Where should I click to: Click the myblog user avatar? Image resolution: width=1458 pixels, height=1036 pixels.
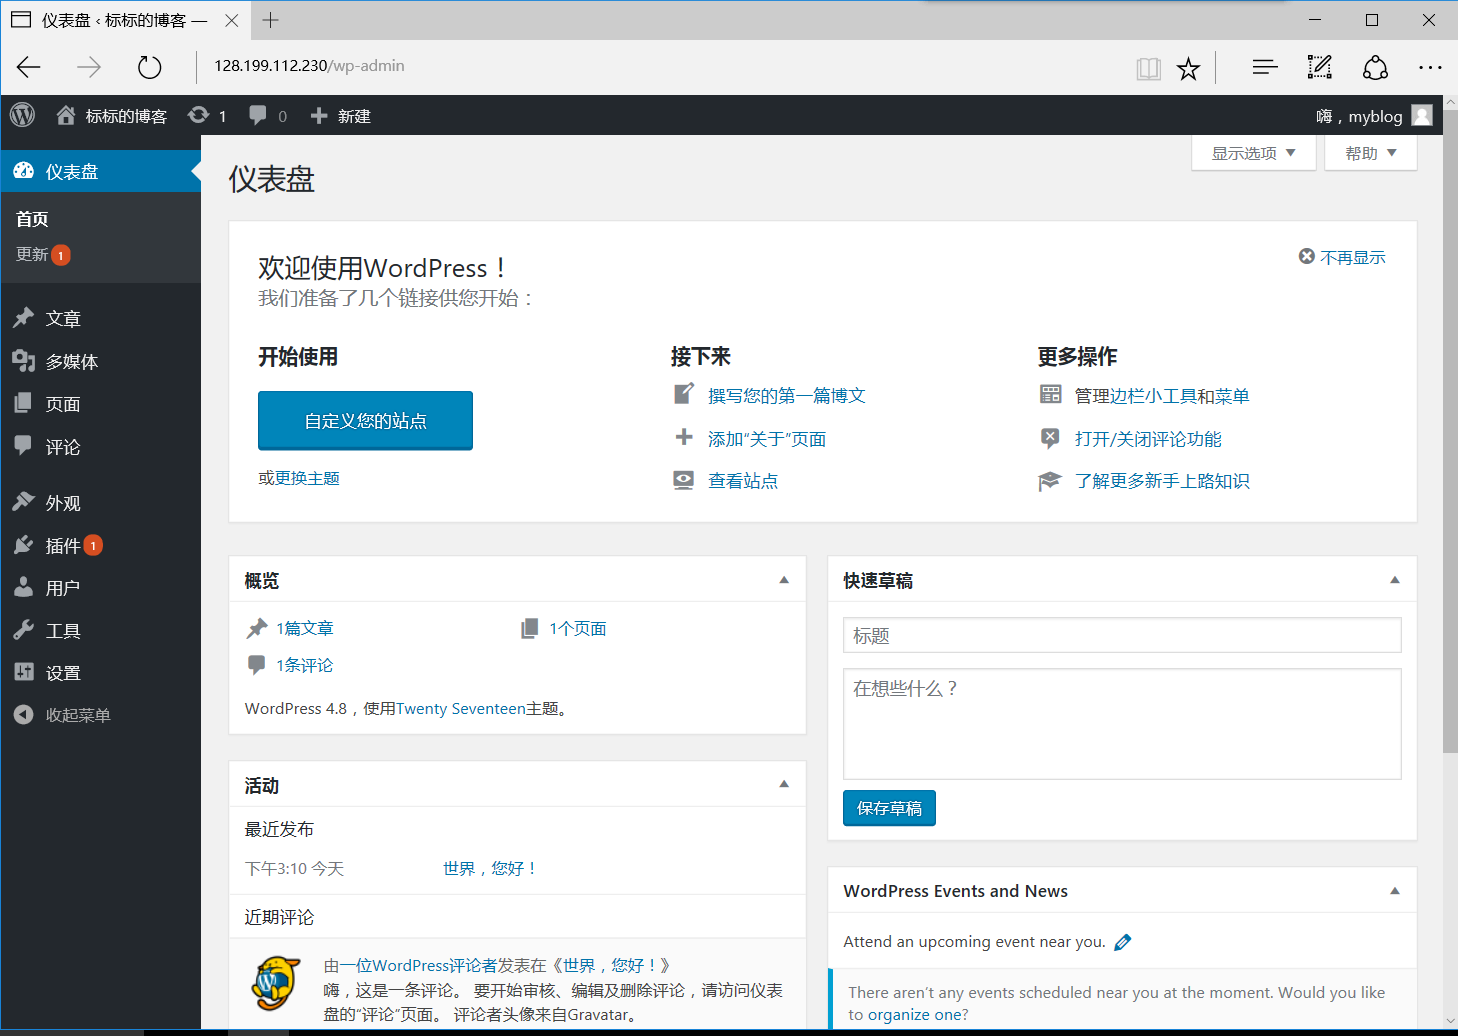pyautogui.click(x=1422, y=116)
